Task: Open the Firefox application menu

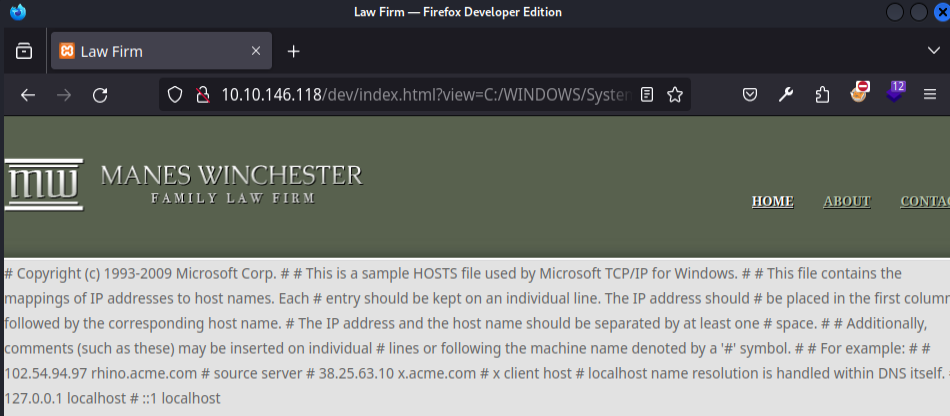Action: pos(930,94)
